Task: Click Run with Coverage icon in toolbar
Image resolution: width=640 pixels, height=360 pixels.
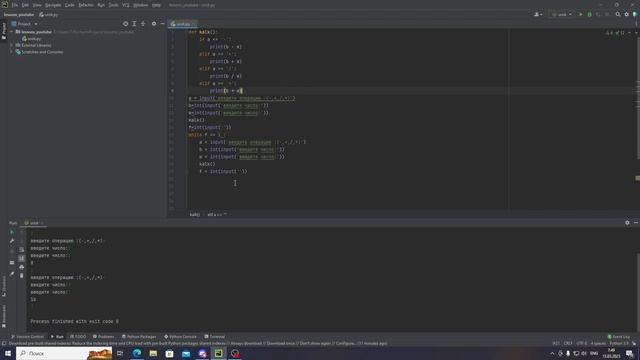Action: tap(598, 15)
